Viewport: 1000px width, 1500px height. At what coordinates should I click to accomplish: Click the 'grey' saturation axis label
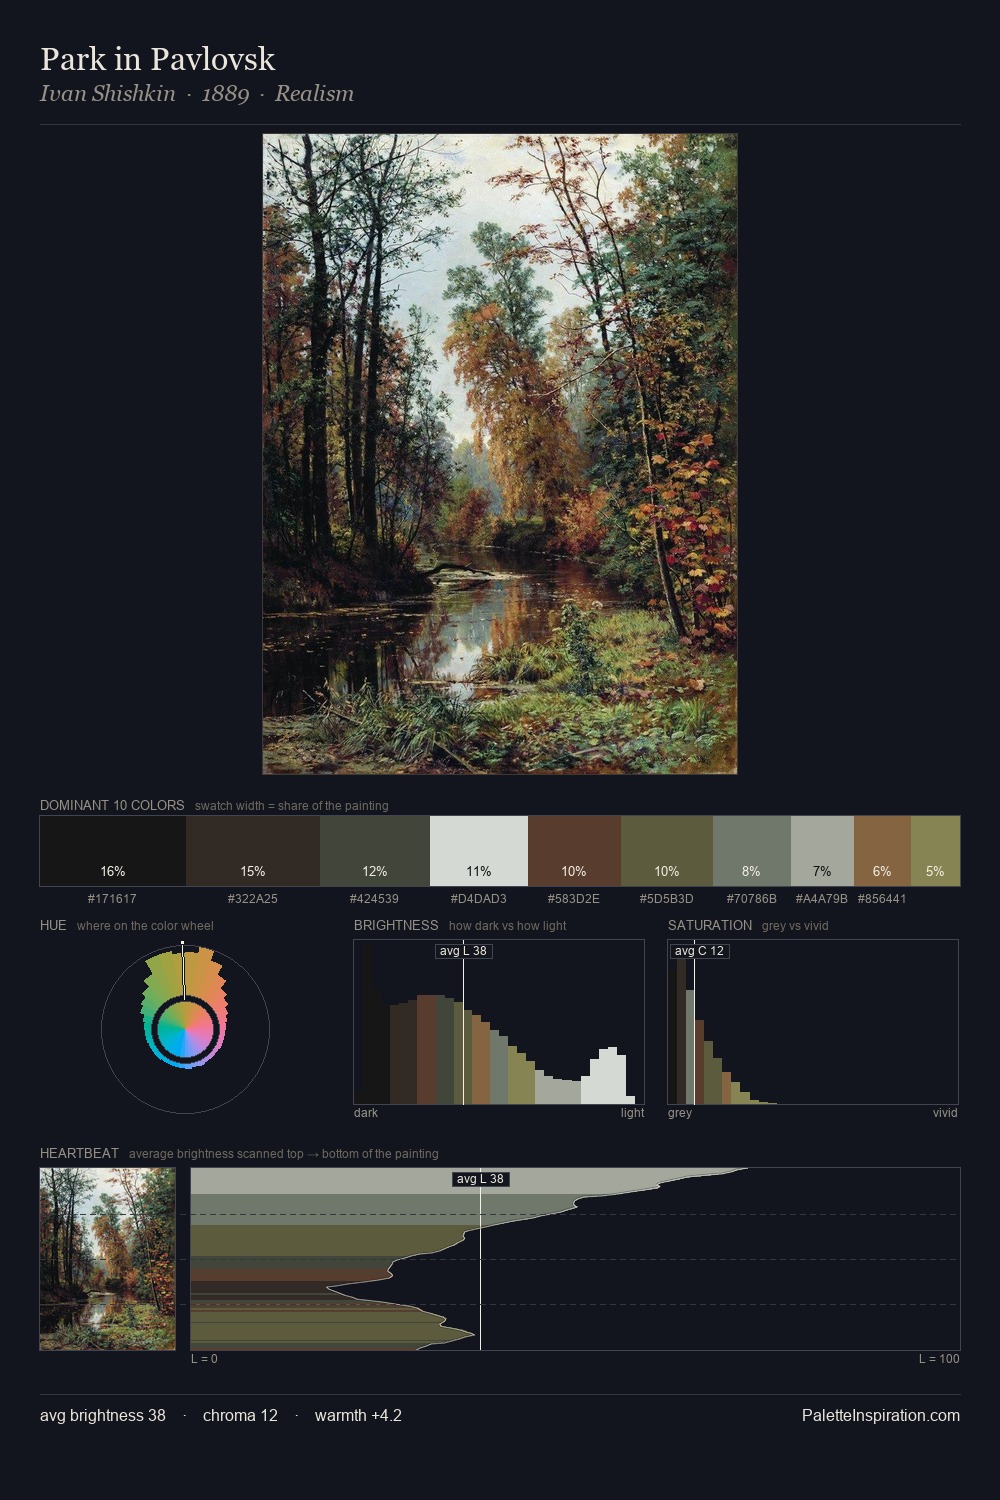pos(680,1113)
